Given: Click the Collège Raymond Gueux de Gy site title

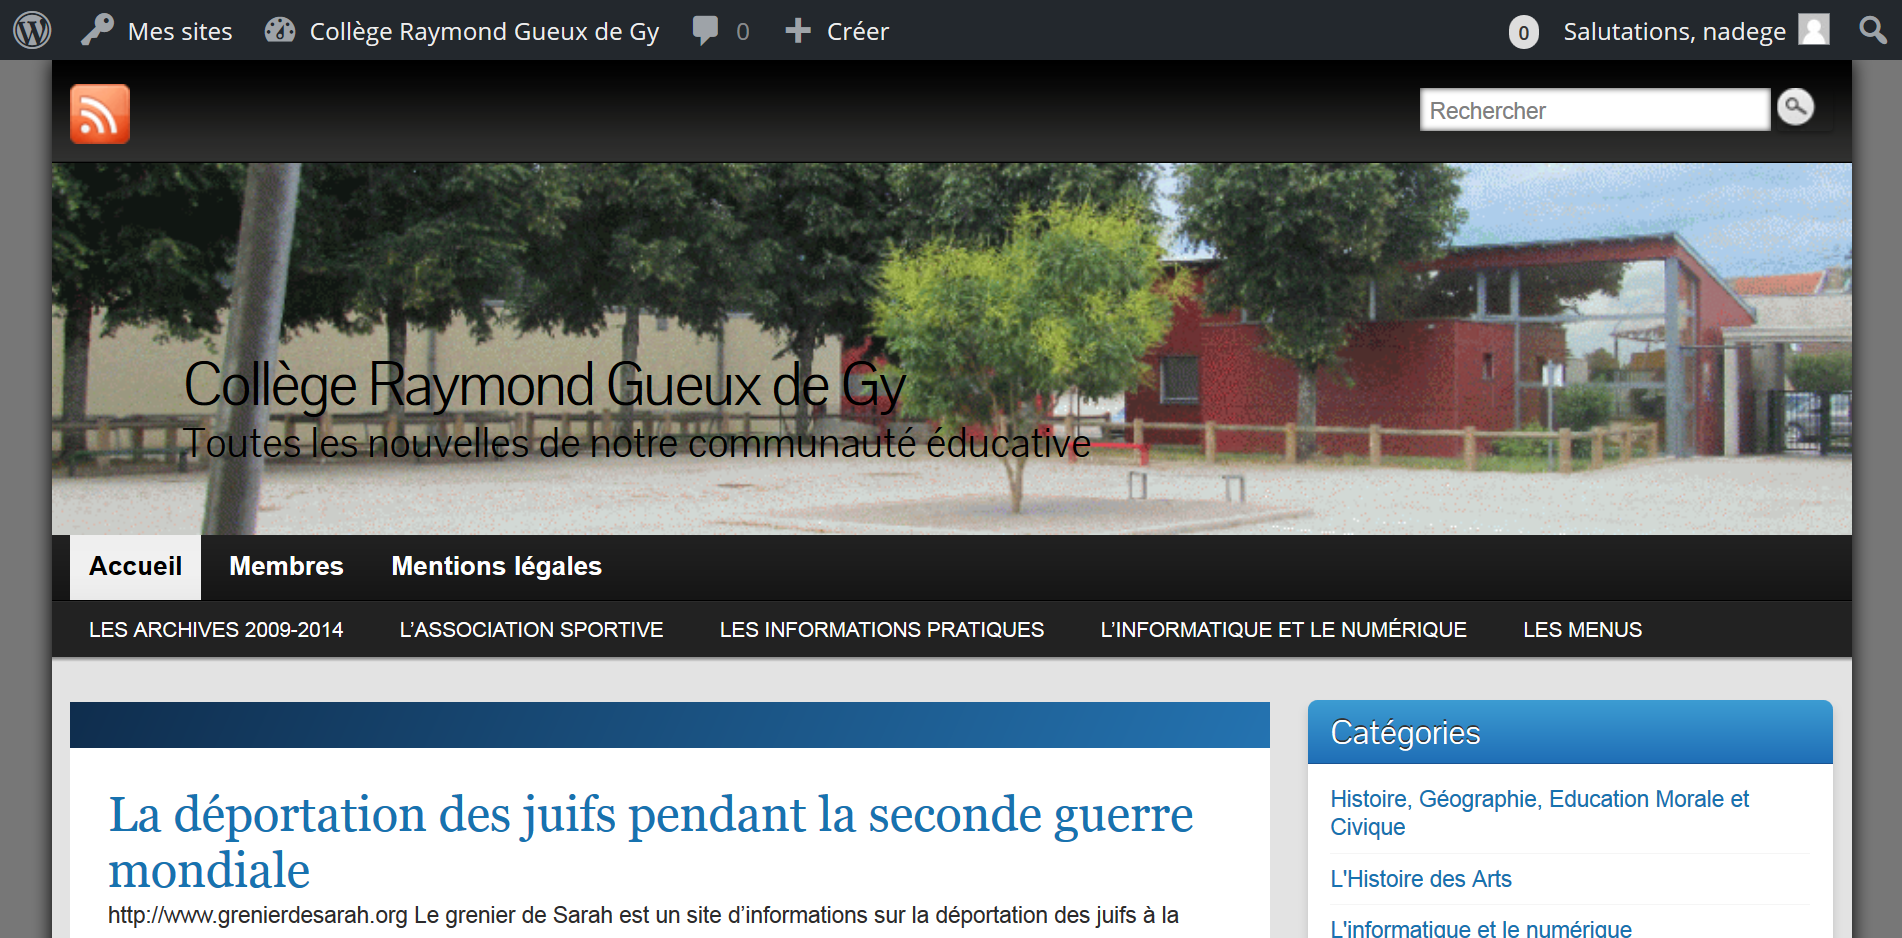Looking at the screenshot, I should click(545, 385).
